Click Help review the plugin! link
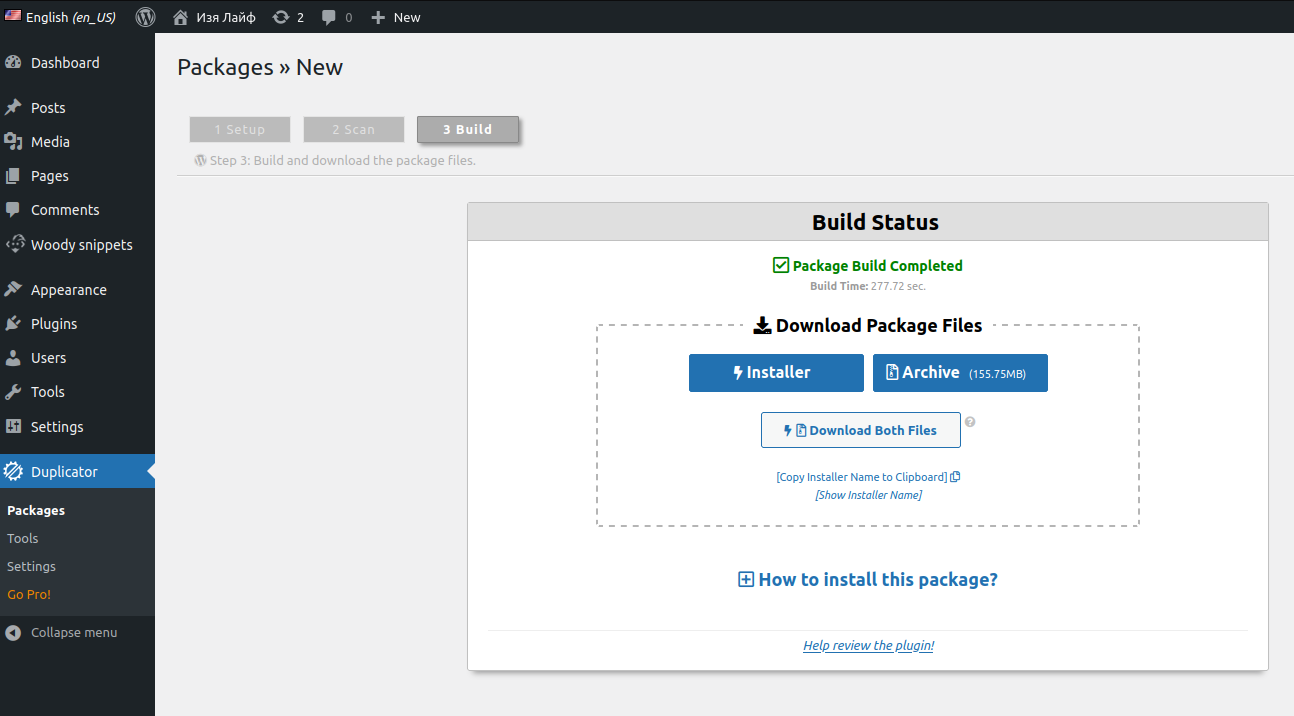The height and width of the screenshot is (716, 1294). point(868,646)
